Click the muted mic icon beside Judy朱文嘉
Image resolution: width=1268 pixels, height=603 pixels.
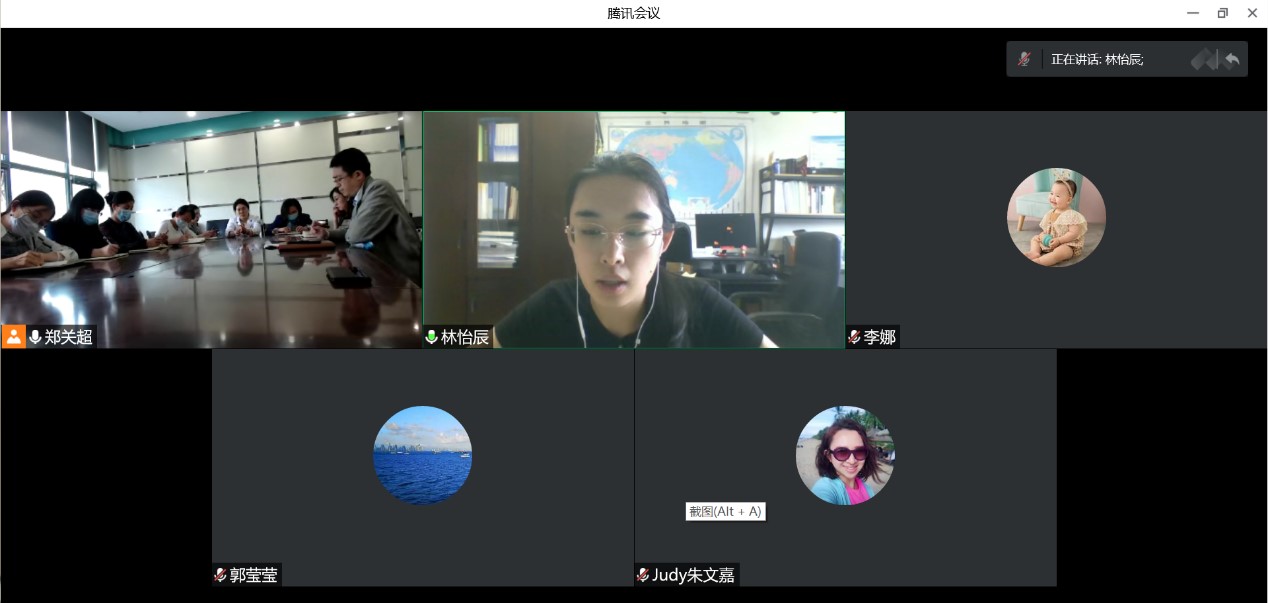(643, 575)
